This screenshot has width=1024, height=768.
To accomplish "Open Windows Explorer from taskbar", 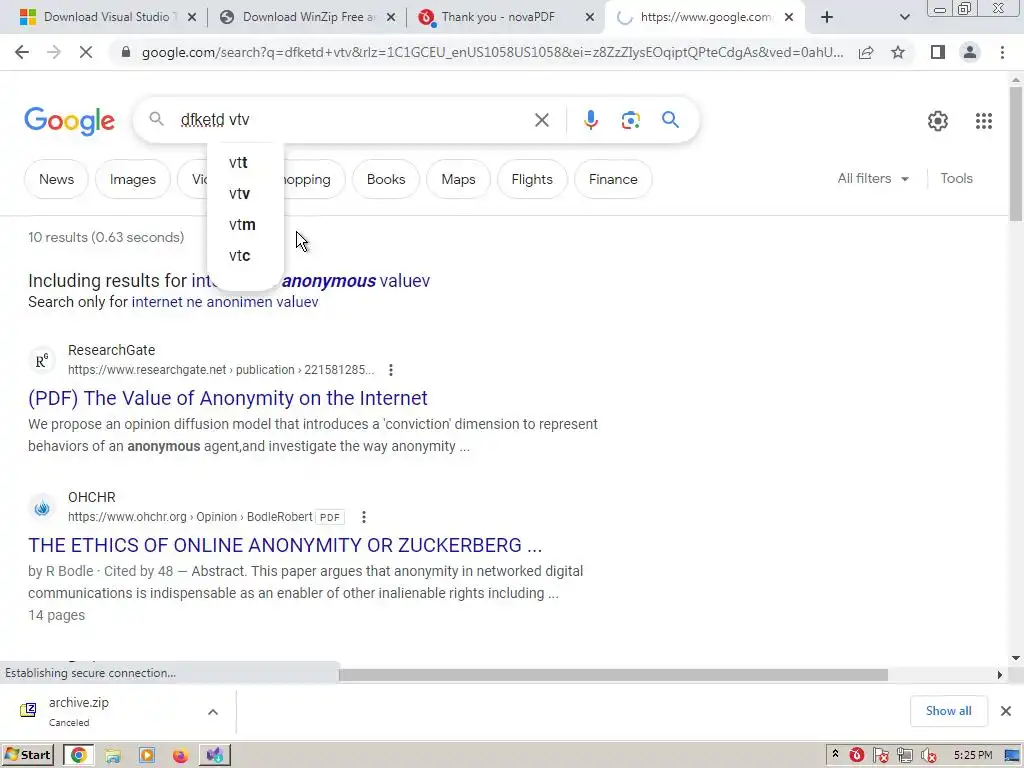I will click(x=112, y=756).
